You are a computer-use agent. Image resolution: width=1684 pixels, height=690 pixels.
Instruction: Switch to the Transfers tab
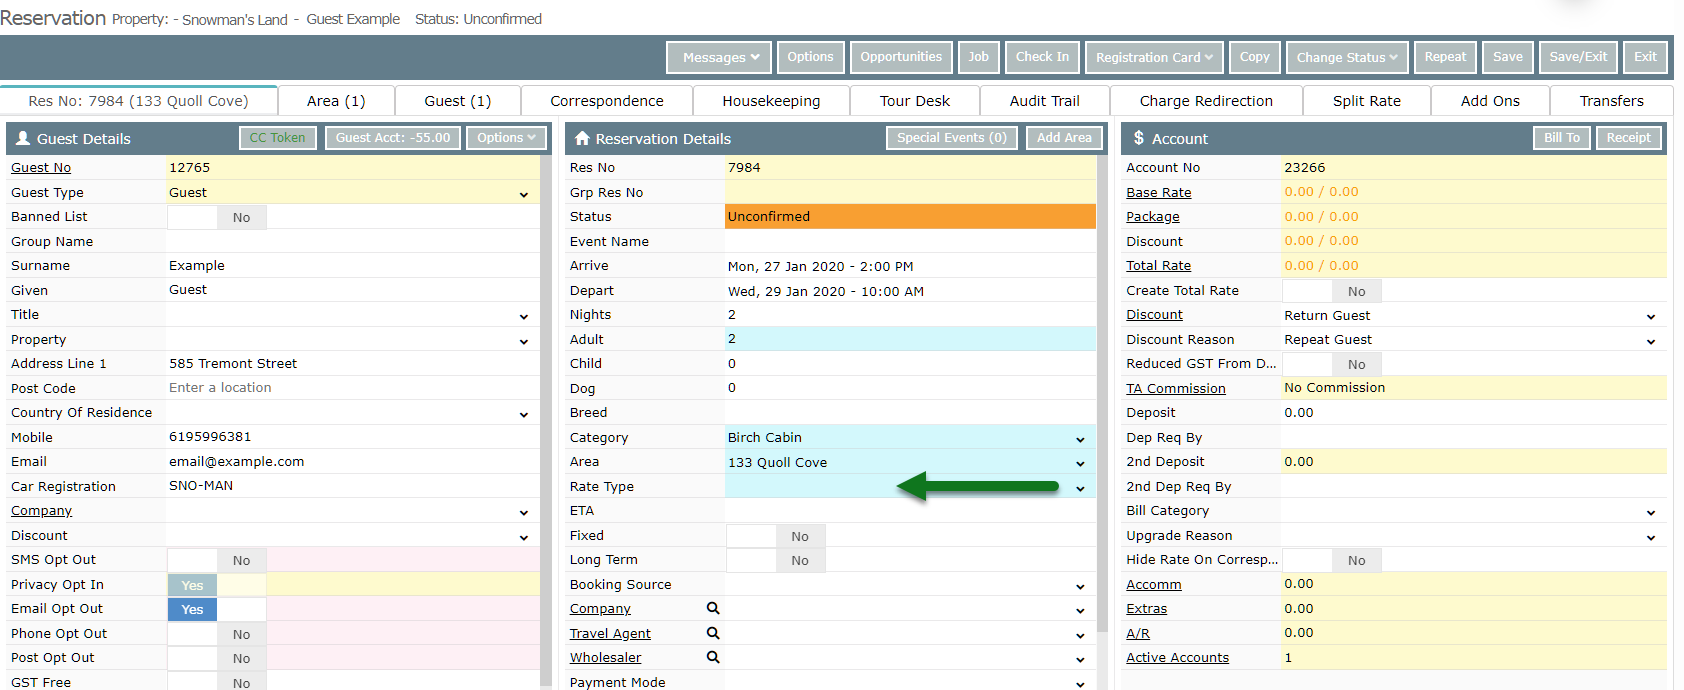click(1612, 101)
